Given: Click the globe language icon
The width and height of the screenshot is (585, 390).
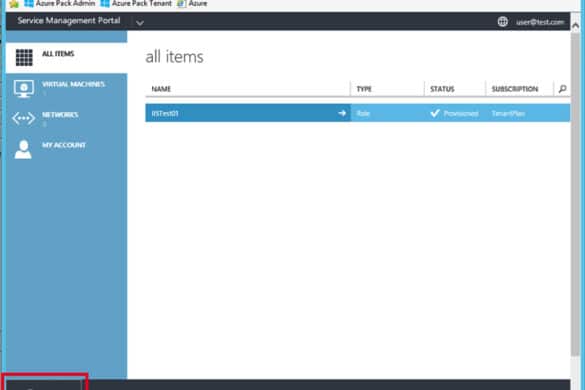Looking at the screenshot, I should click(x=503, y=22).
